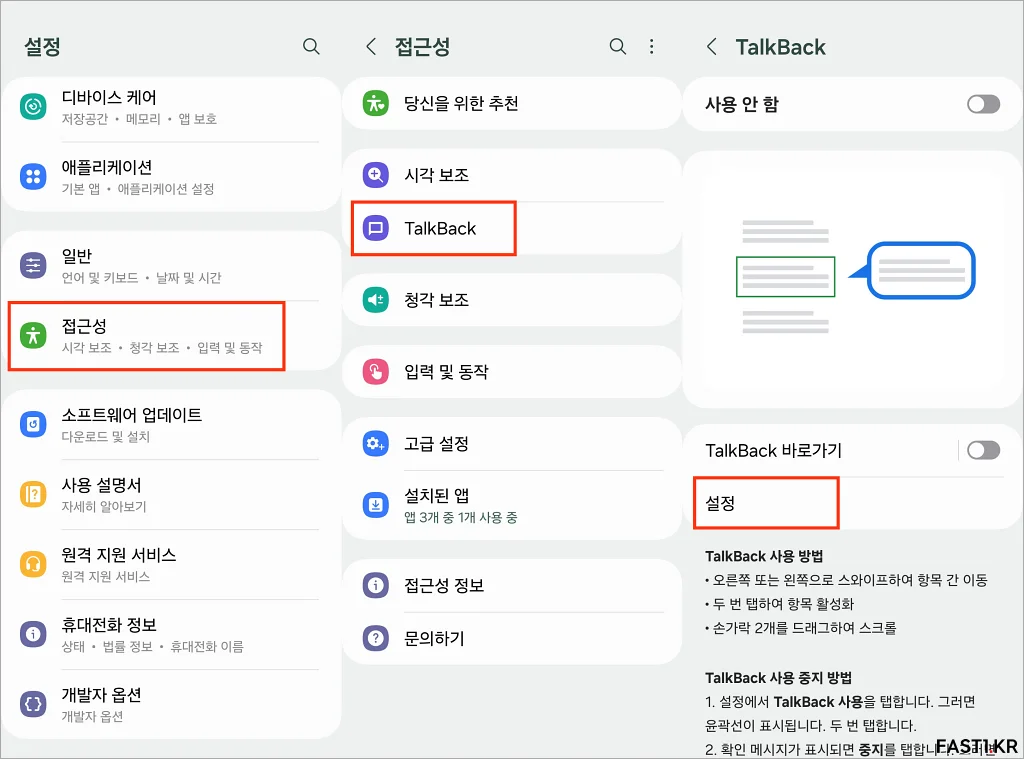Select the 'TalkBack 사용 방법' heading
Image resolution: width=1024 pixels, height=759 pixels.
click(764, 557)
